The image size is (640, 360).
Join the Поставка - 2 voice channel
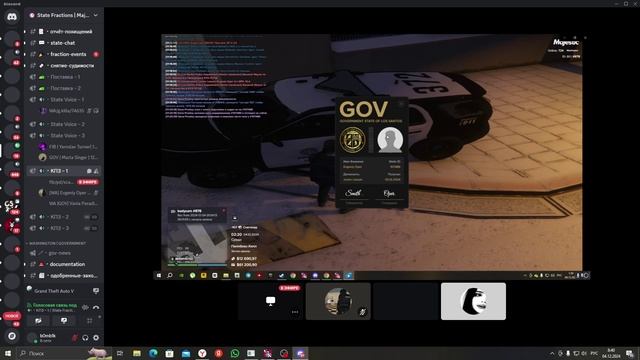pyautogui.click(x=64, y=88)
